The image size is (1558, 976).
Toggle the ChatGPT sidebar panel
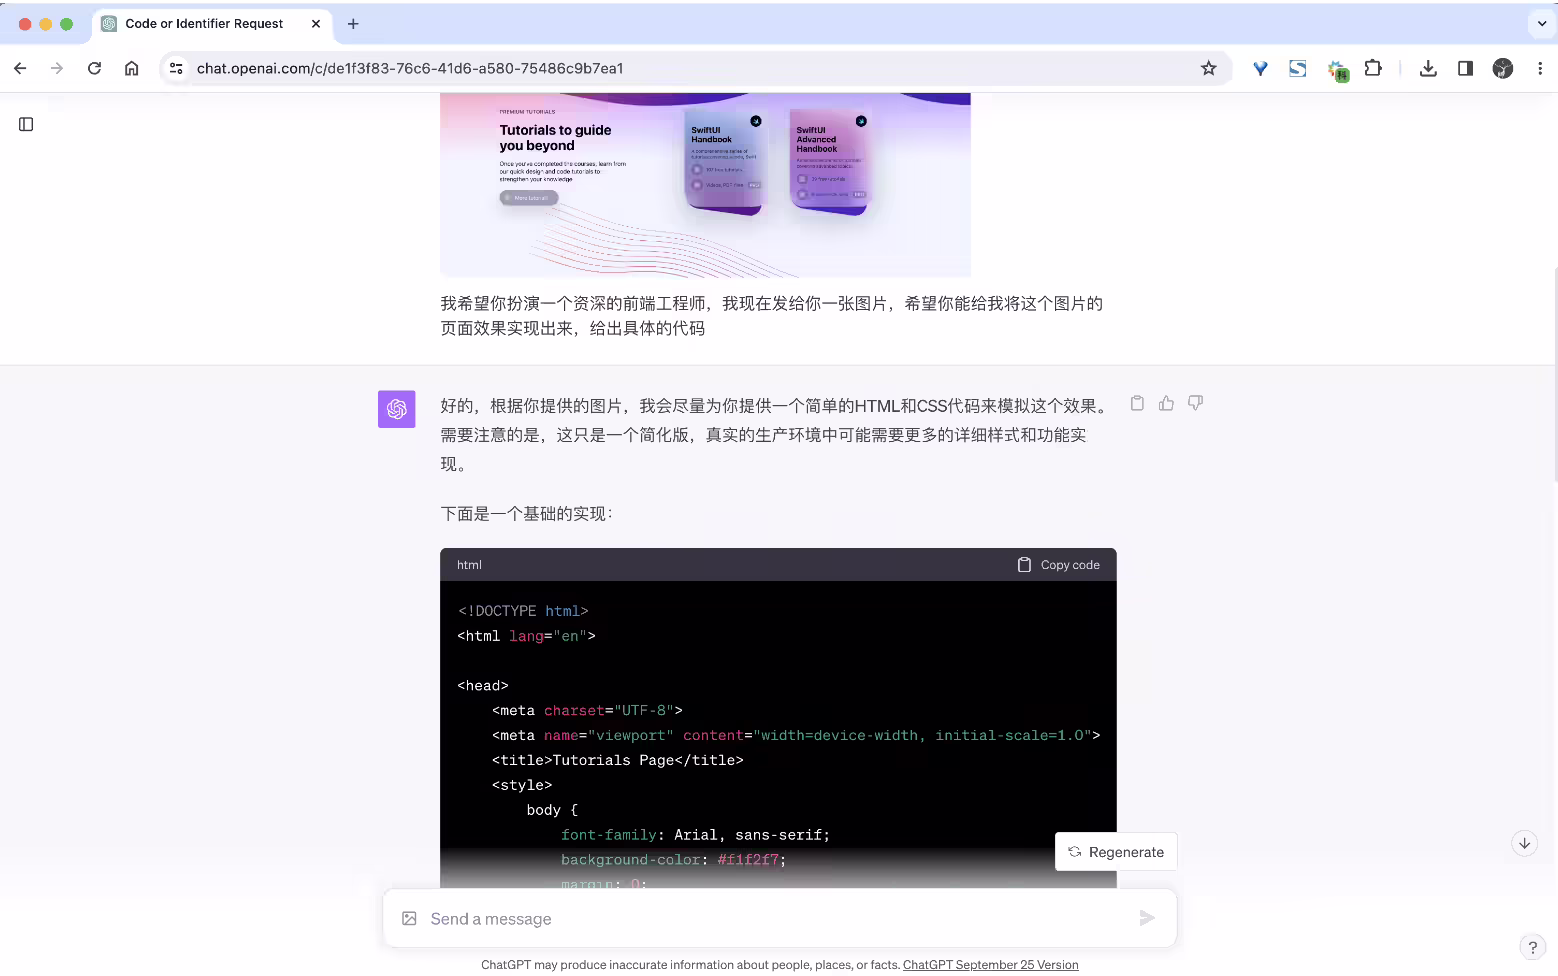point(26,124)
